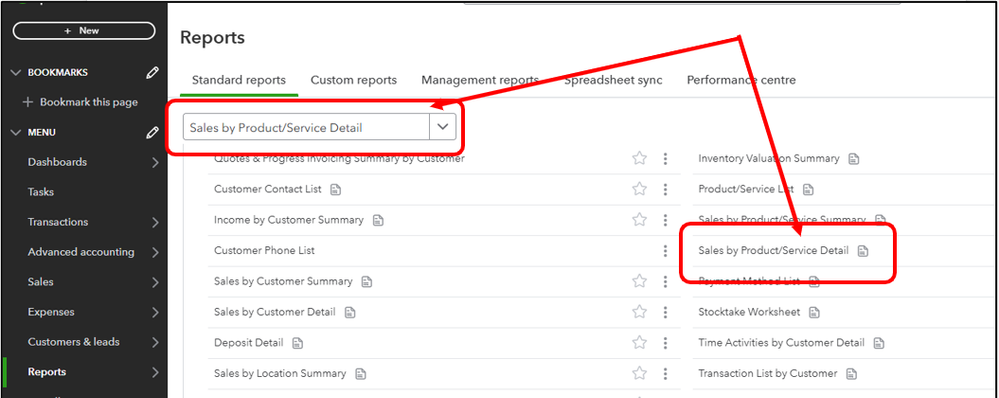999x398 pixels.
Task: Click document icon beside Sales by Customer Summary
Action: [367, 281]
